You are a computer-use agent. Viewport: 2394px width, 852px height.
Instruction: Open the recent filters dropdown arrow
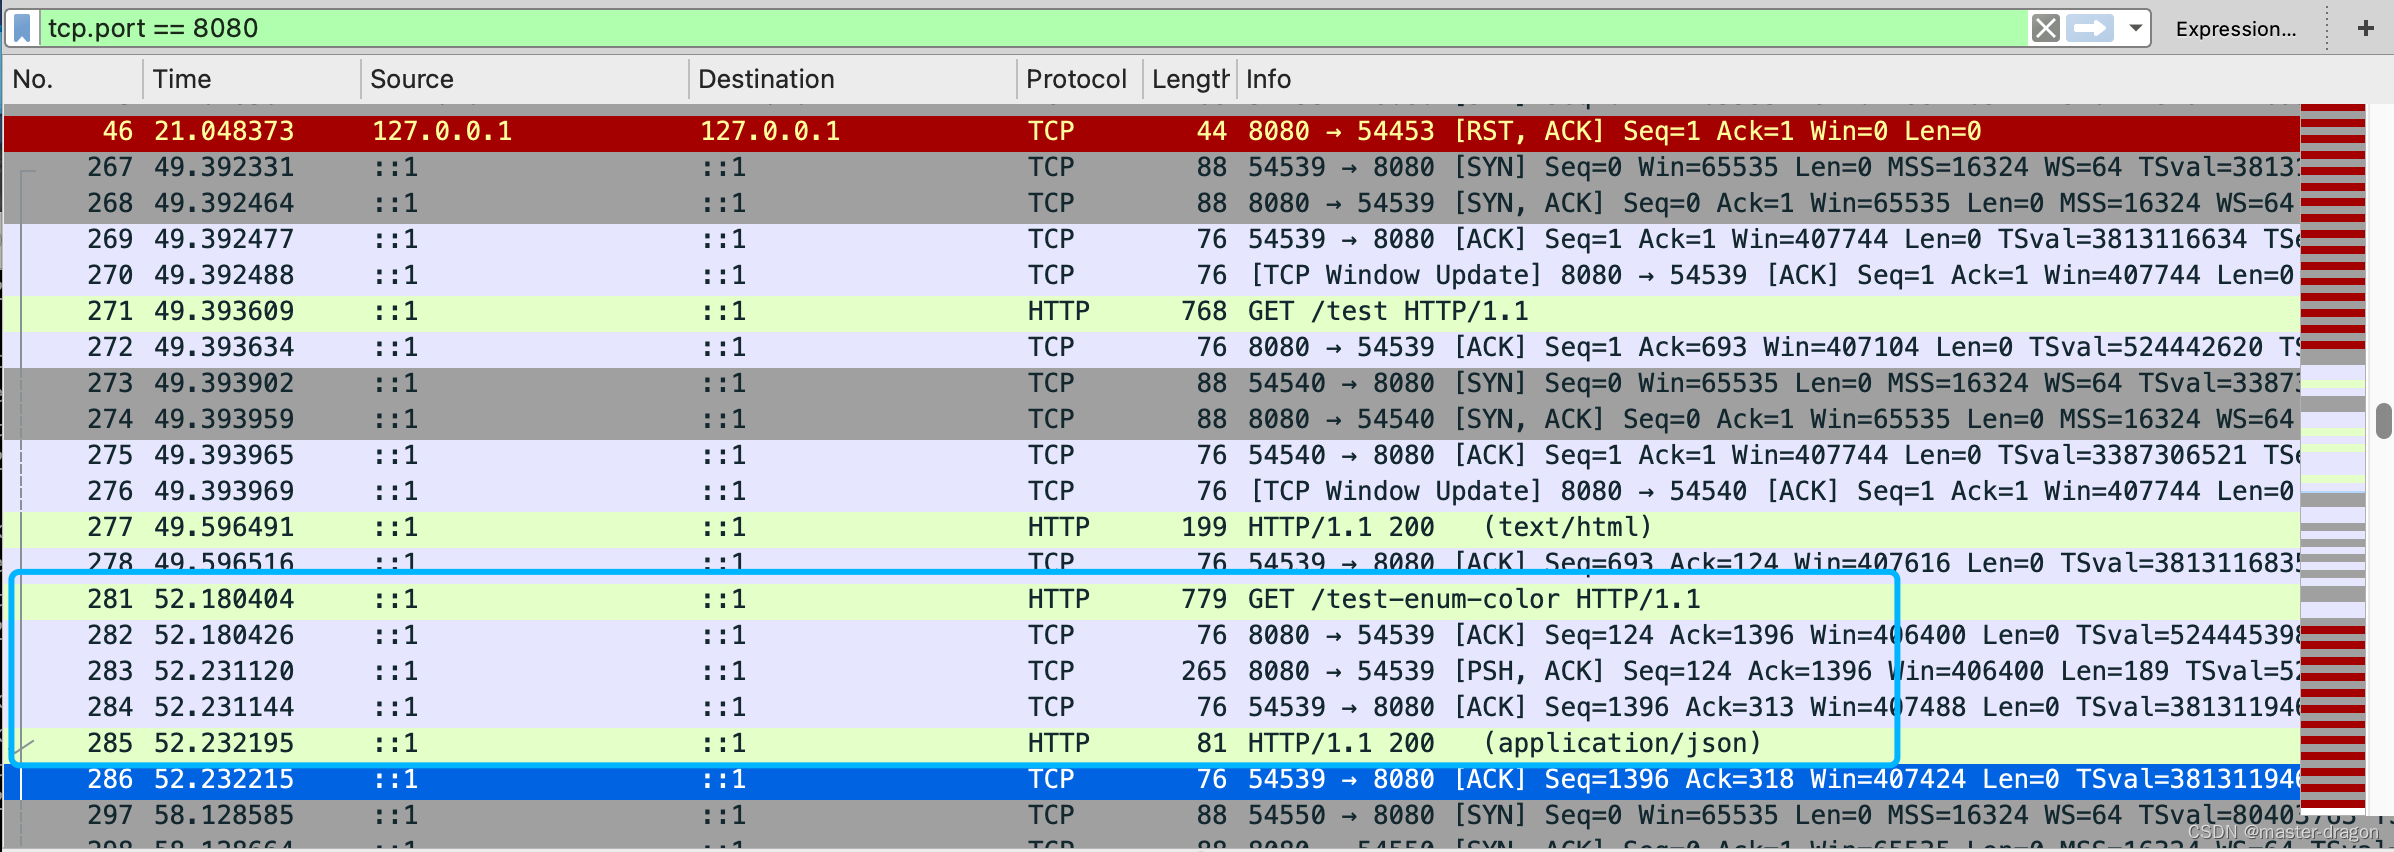[2135, 28]
